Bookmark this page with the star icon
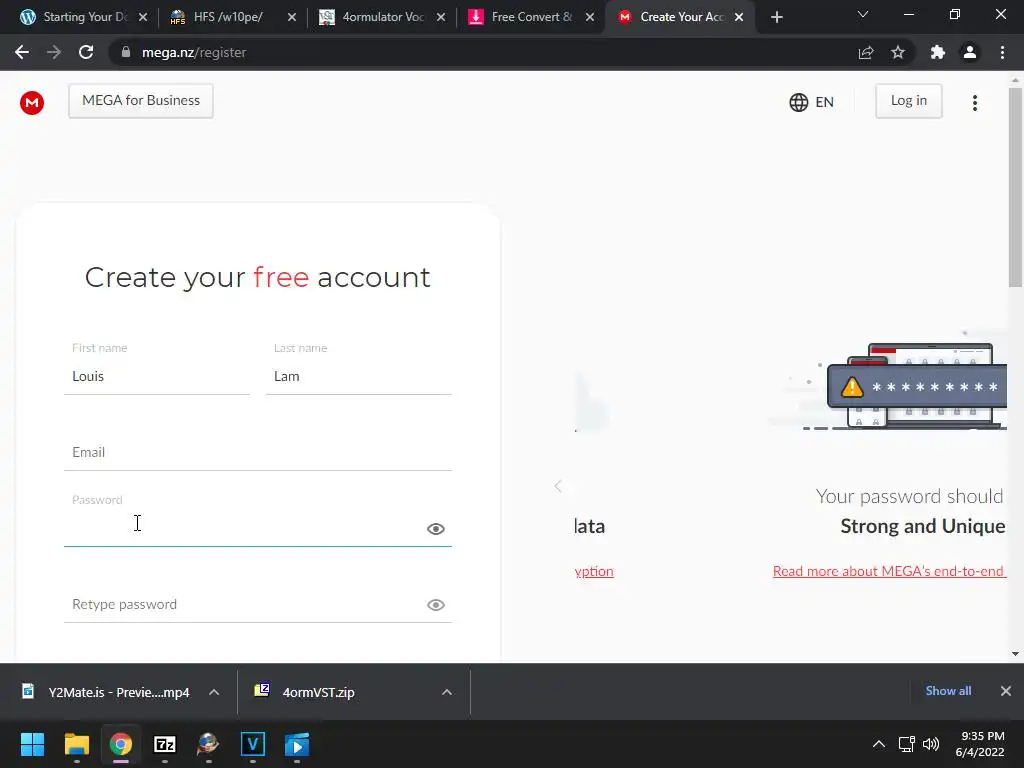 898,52
